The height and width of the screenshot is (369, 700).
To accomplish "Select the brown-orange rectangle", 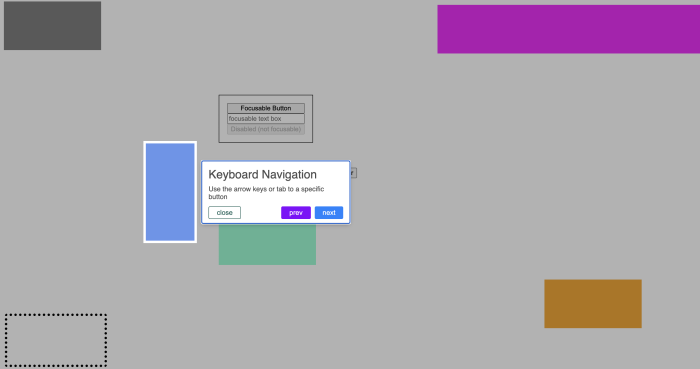I will pos(593,304).
